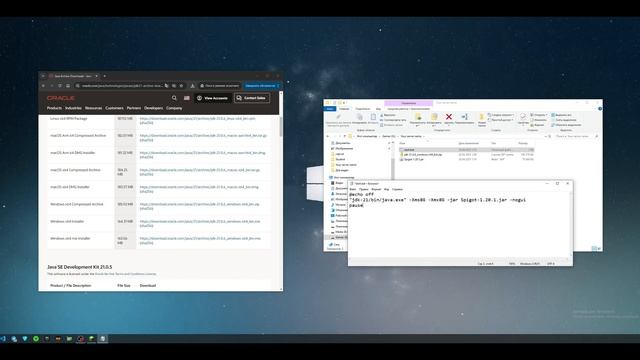Select the Spigot-1.20.1.jar file in Explorer
This screenshot has height=360, width=640.
pyautogui.click(x=466, y=160)
